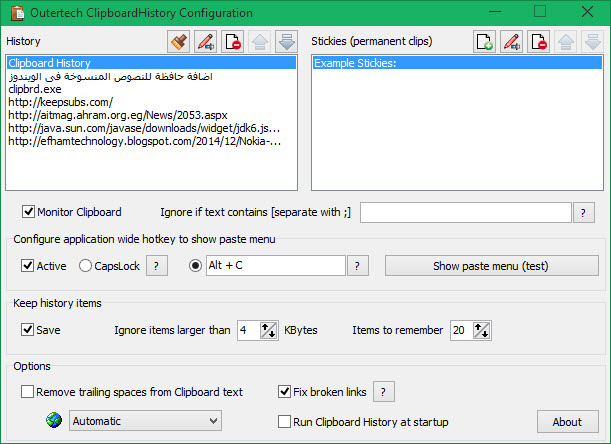Move History item up arrow
The image size is (611, 444).
[260, 41]
